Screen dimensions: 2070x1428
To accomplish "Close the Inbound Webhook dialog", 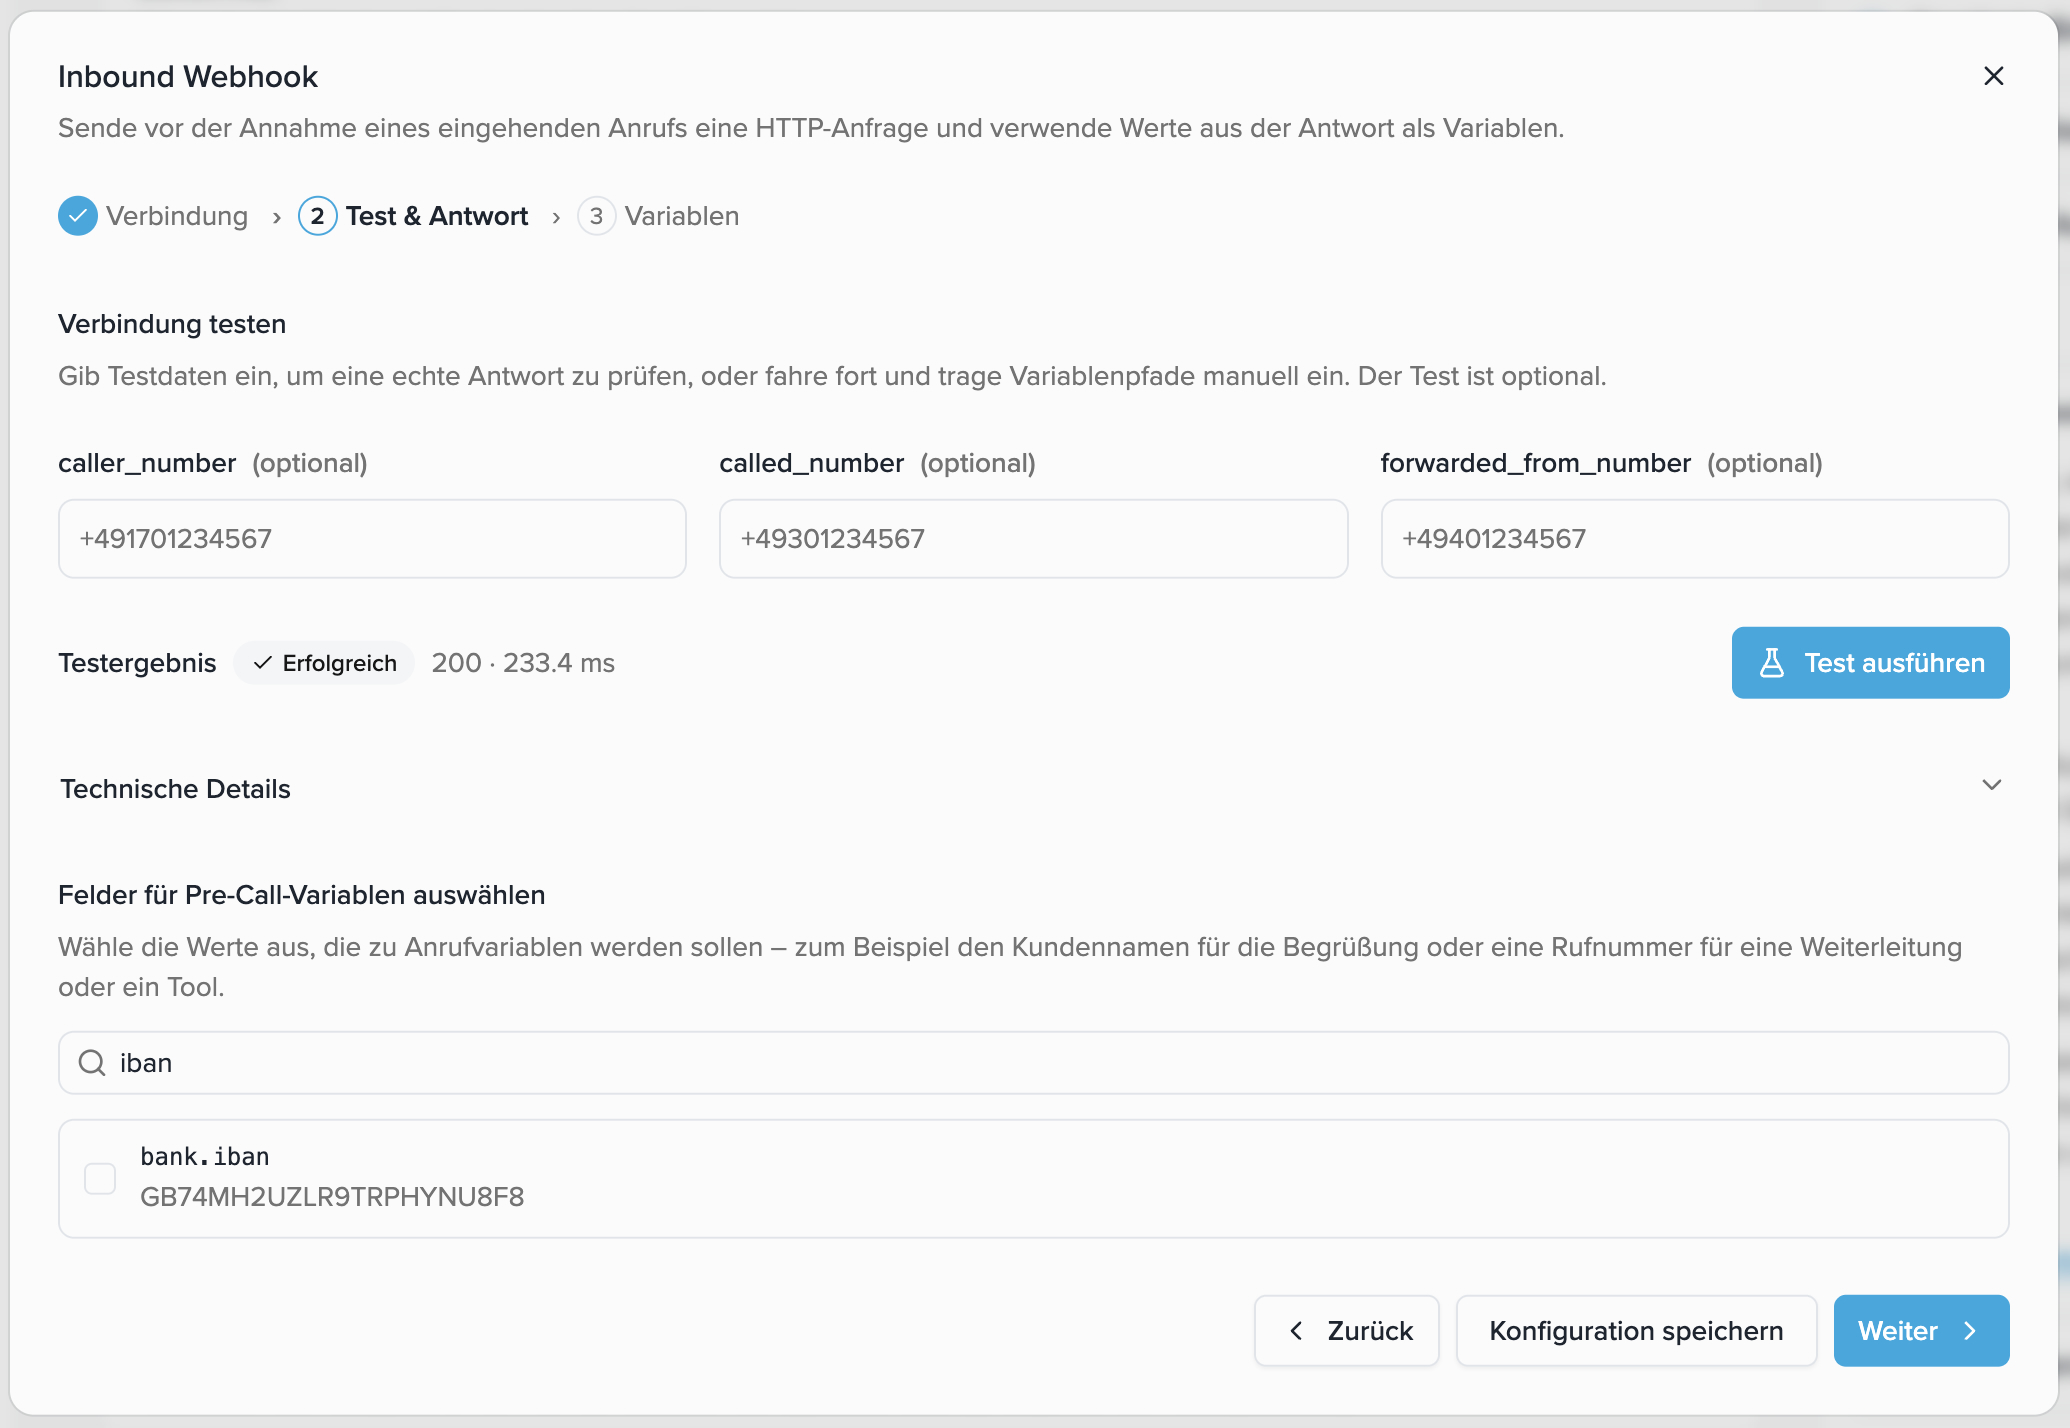I will 1993,76.
